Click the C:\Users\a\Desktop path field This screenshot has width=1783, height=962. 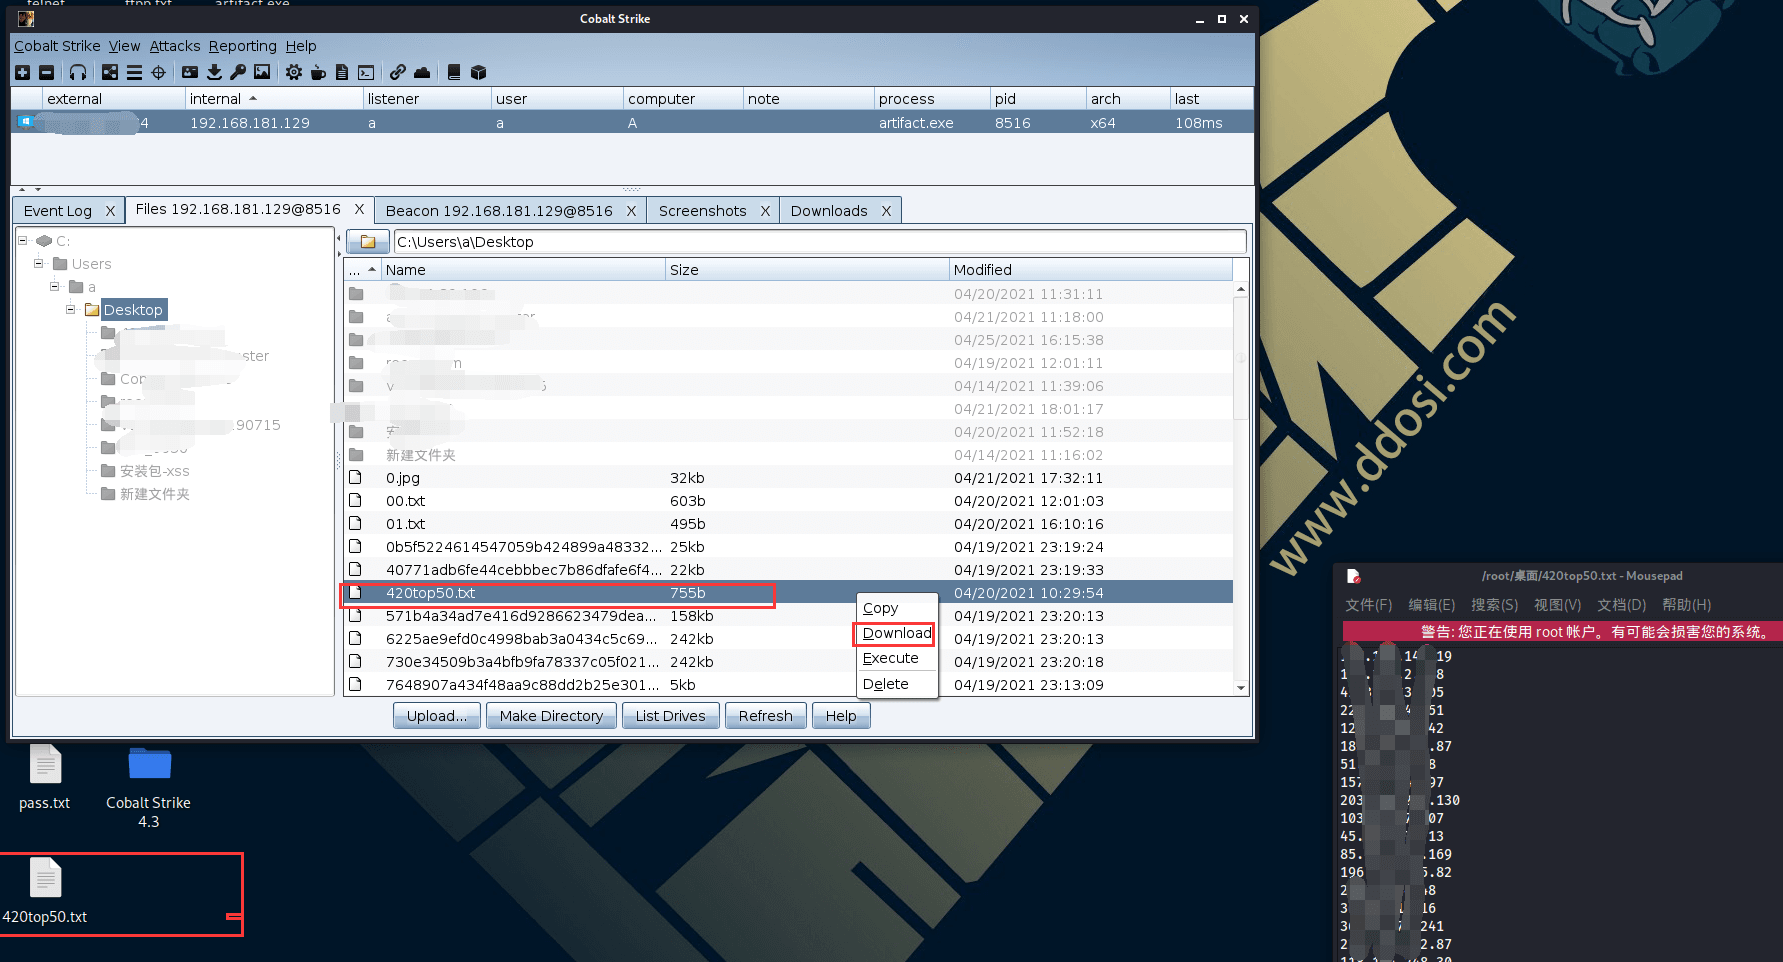coord(820,242)
